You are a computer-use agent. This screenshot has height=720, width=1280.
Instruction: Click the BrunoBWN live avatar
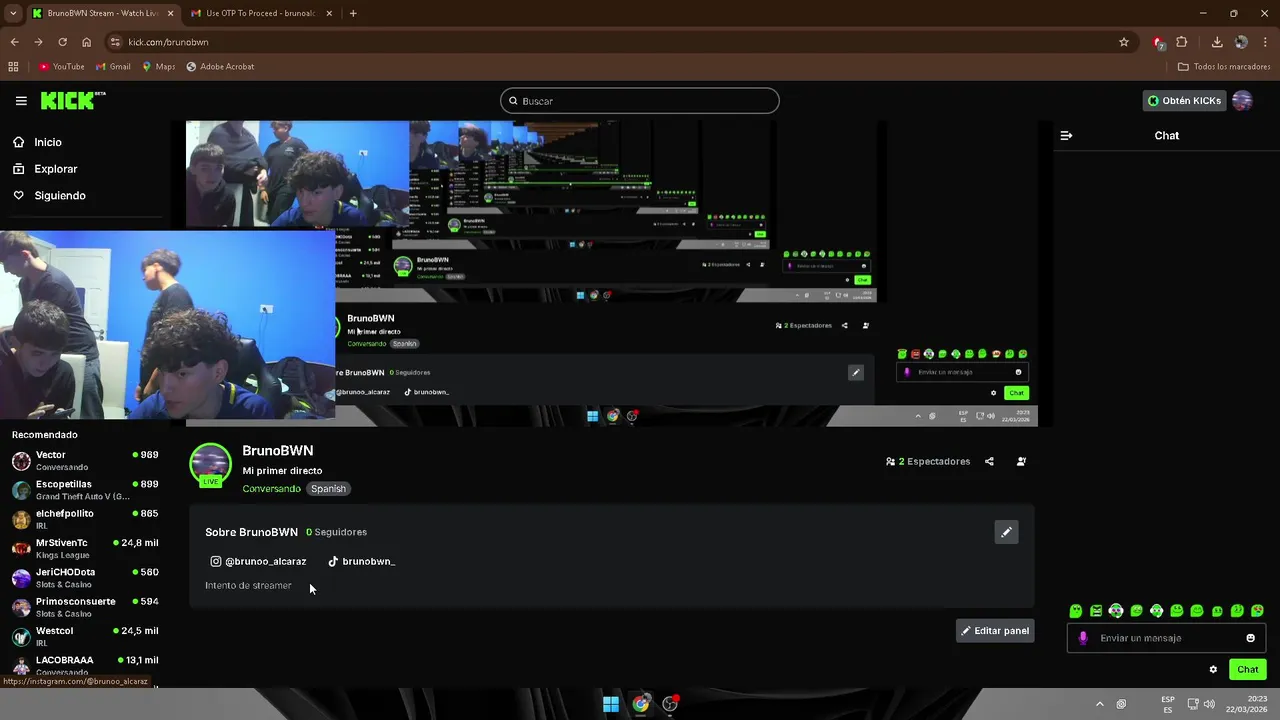[210, 465]
